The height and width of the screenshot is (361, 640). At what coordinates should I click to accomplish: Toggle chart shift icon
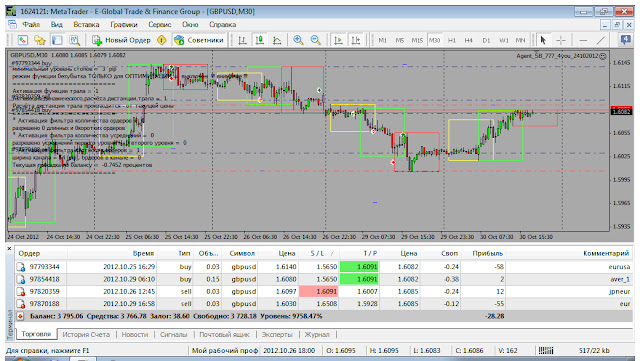[356, 40]
